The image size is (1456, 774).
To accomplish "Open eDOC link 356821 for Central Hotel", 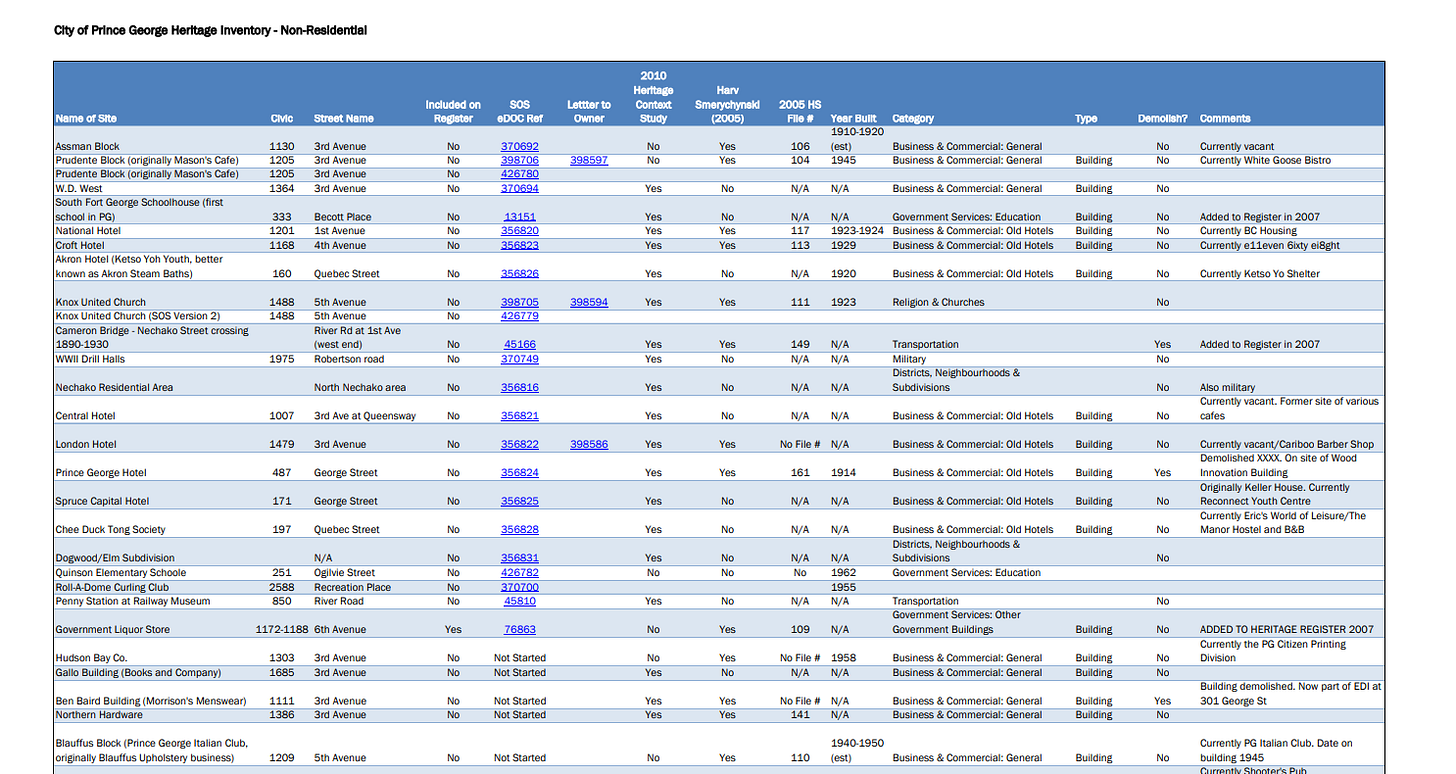I will (x=520, y=416).
